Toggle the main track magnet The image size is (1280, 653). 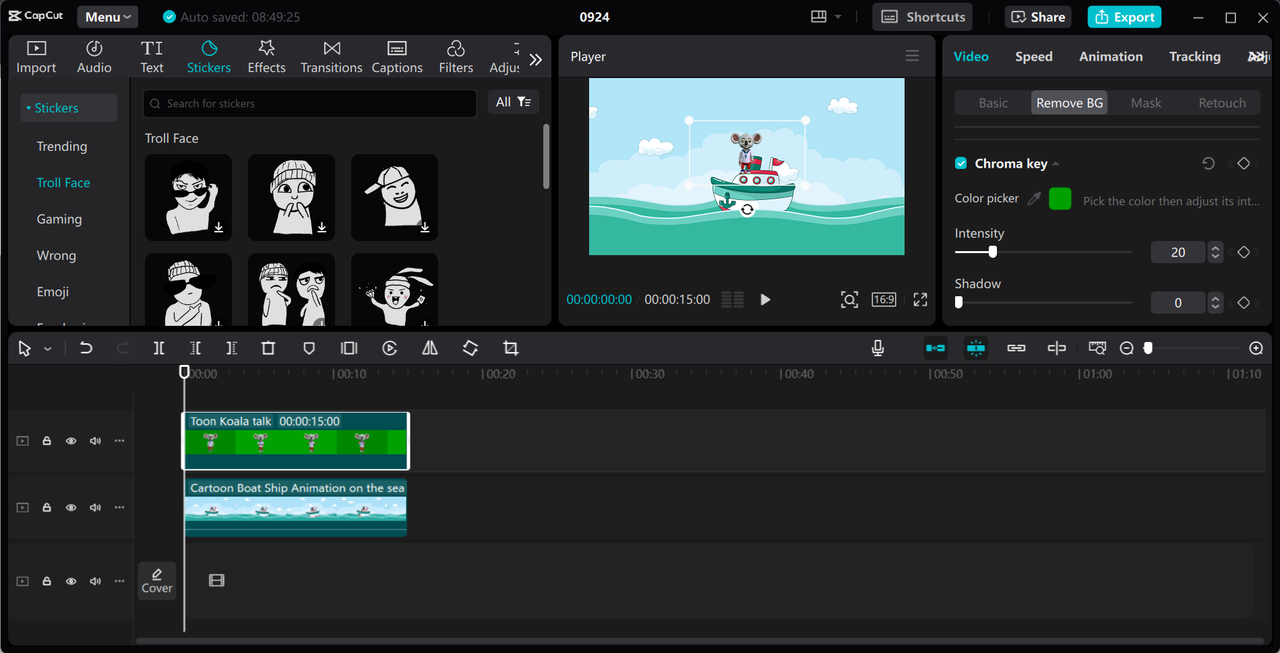tap(935, 348)
